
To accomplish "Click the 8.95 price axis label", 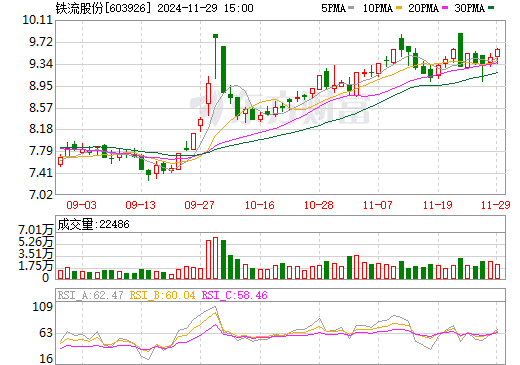I will coord(41,86).
